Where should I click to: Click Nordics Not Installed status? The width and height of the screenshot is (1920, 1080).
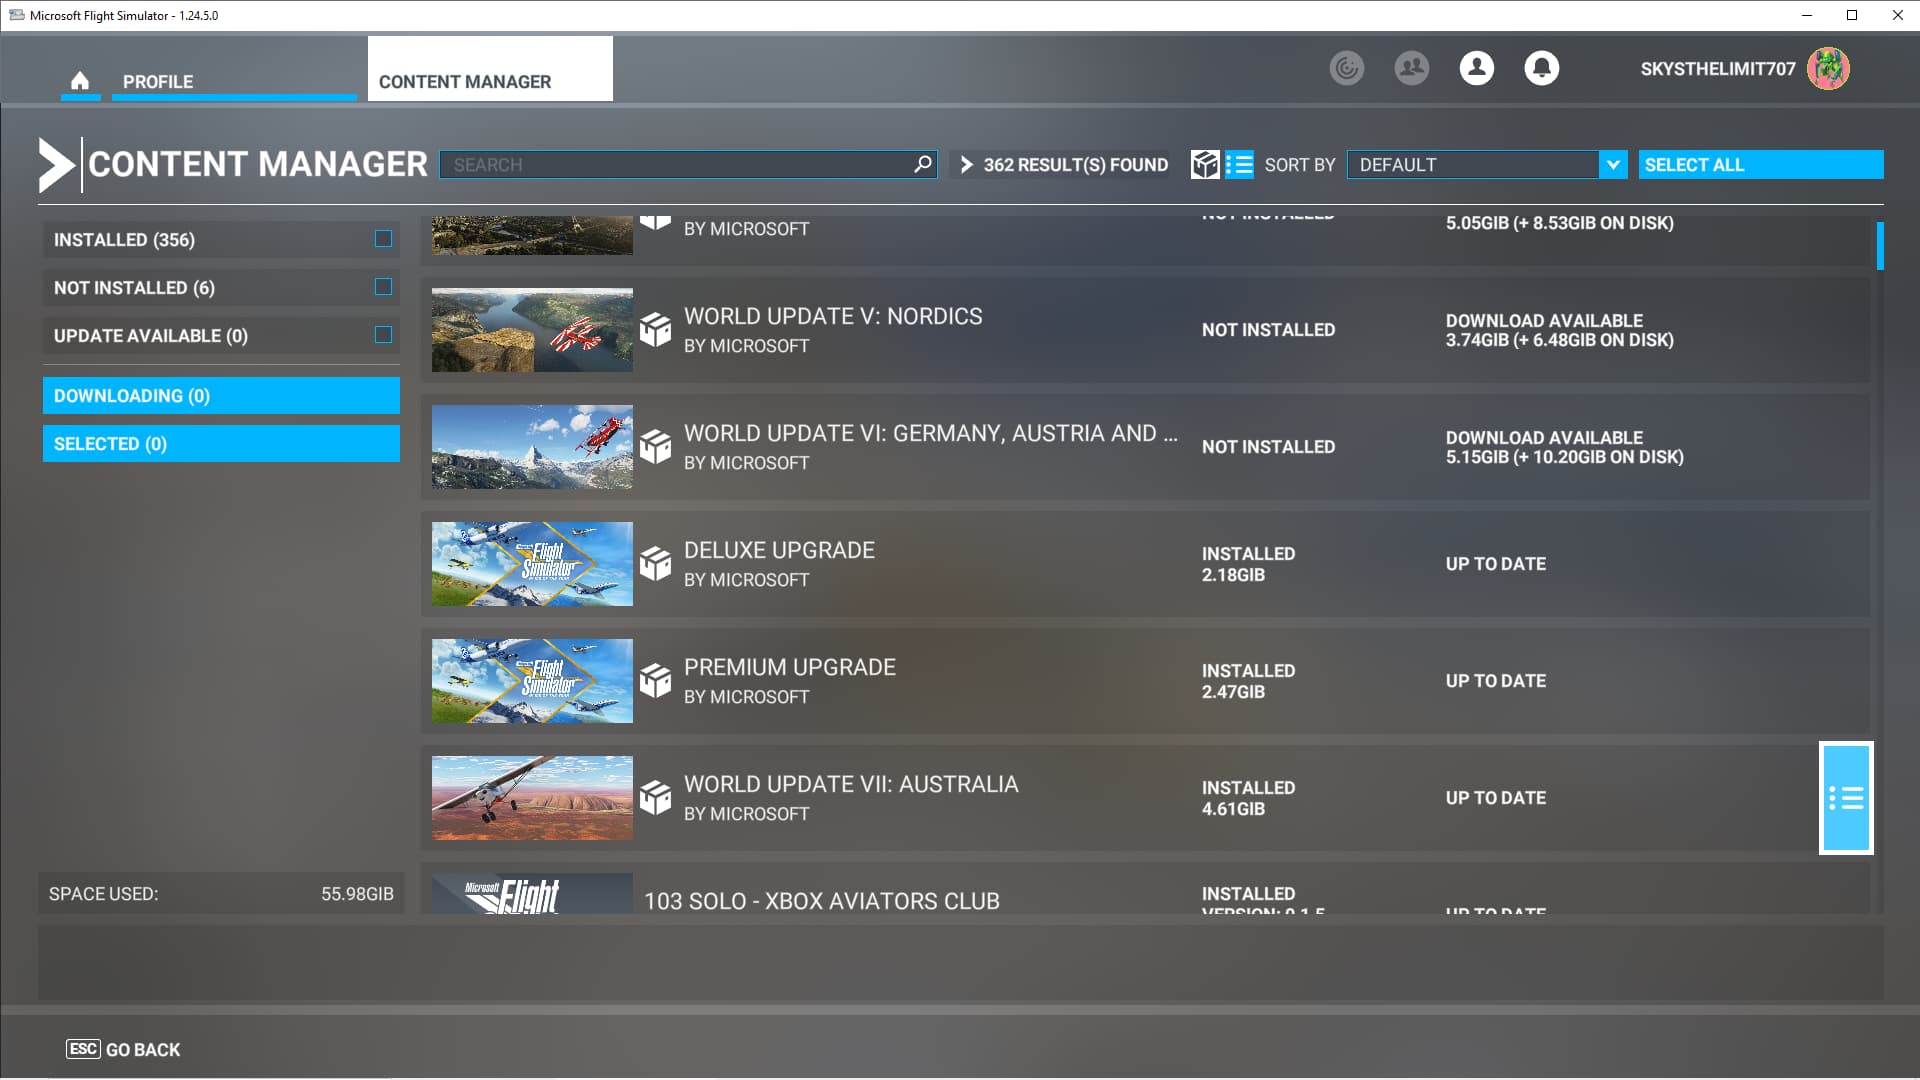click(1268, 330)
